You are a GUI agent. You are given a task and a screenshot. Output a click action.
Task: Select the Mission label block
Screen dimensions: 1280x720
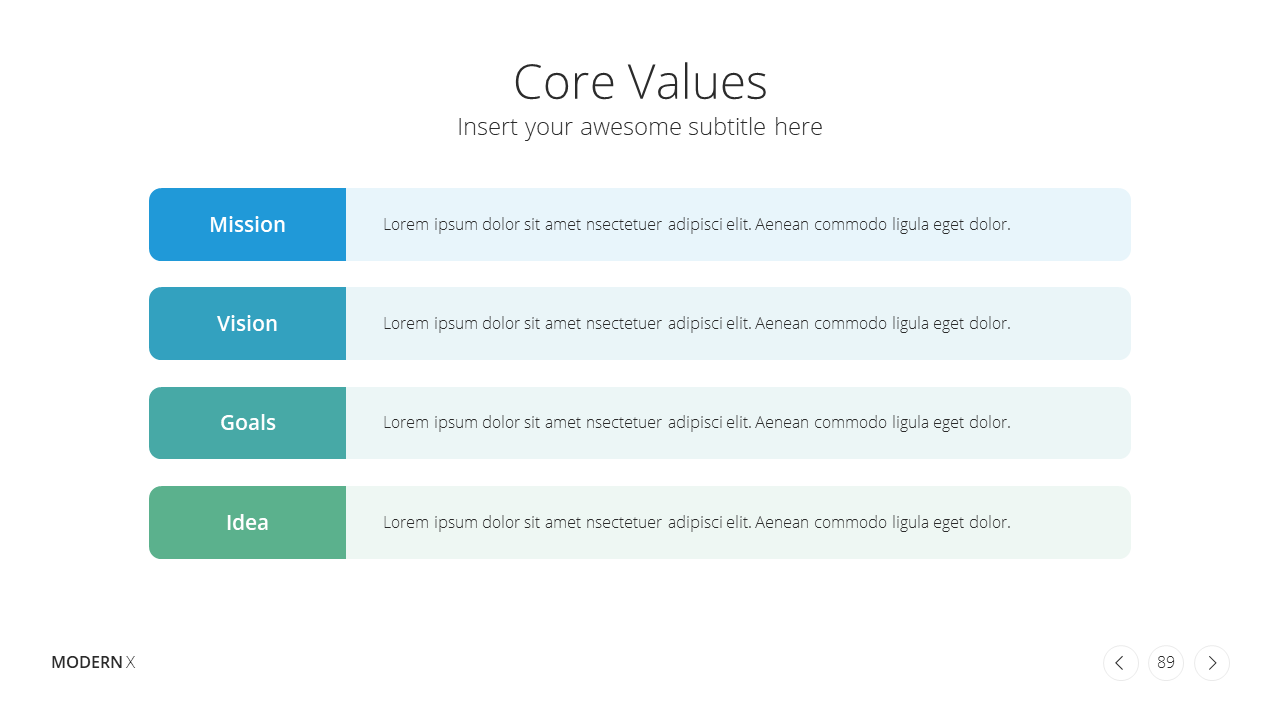(x=247, y=224)
